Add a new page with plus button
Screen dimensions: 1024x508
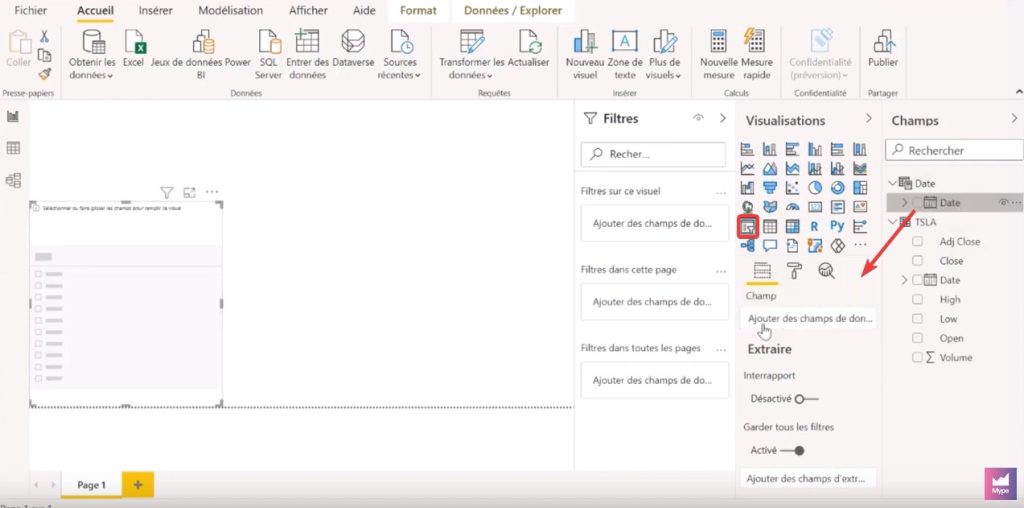[x=138, y=485]
